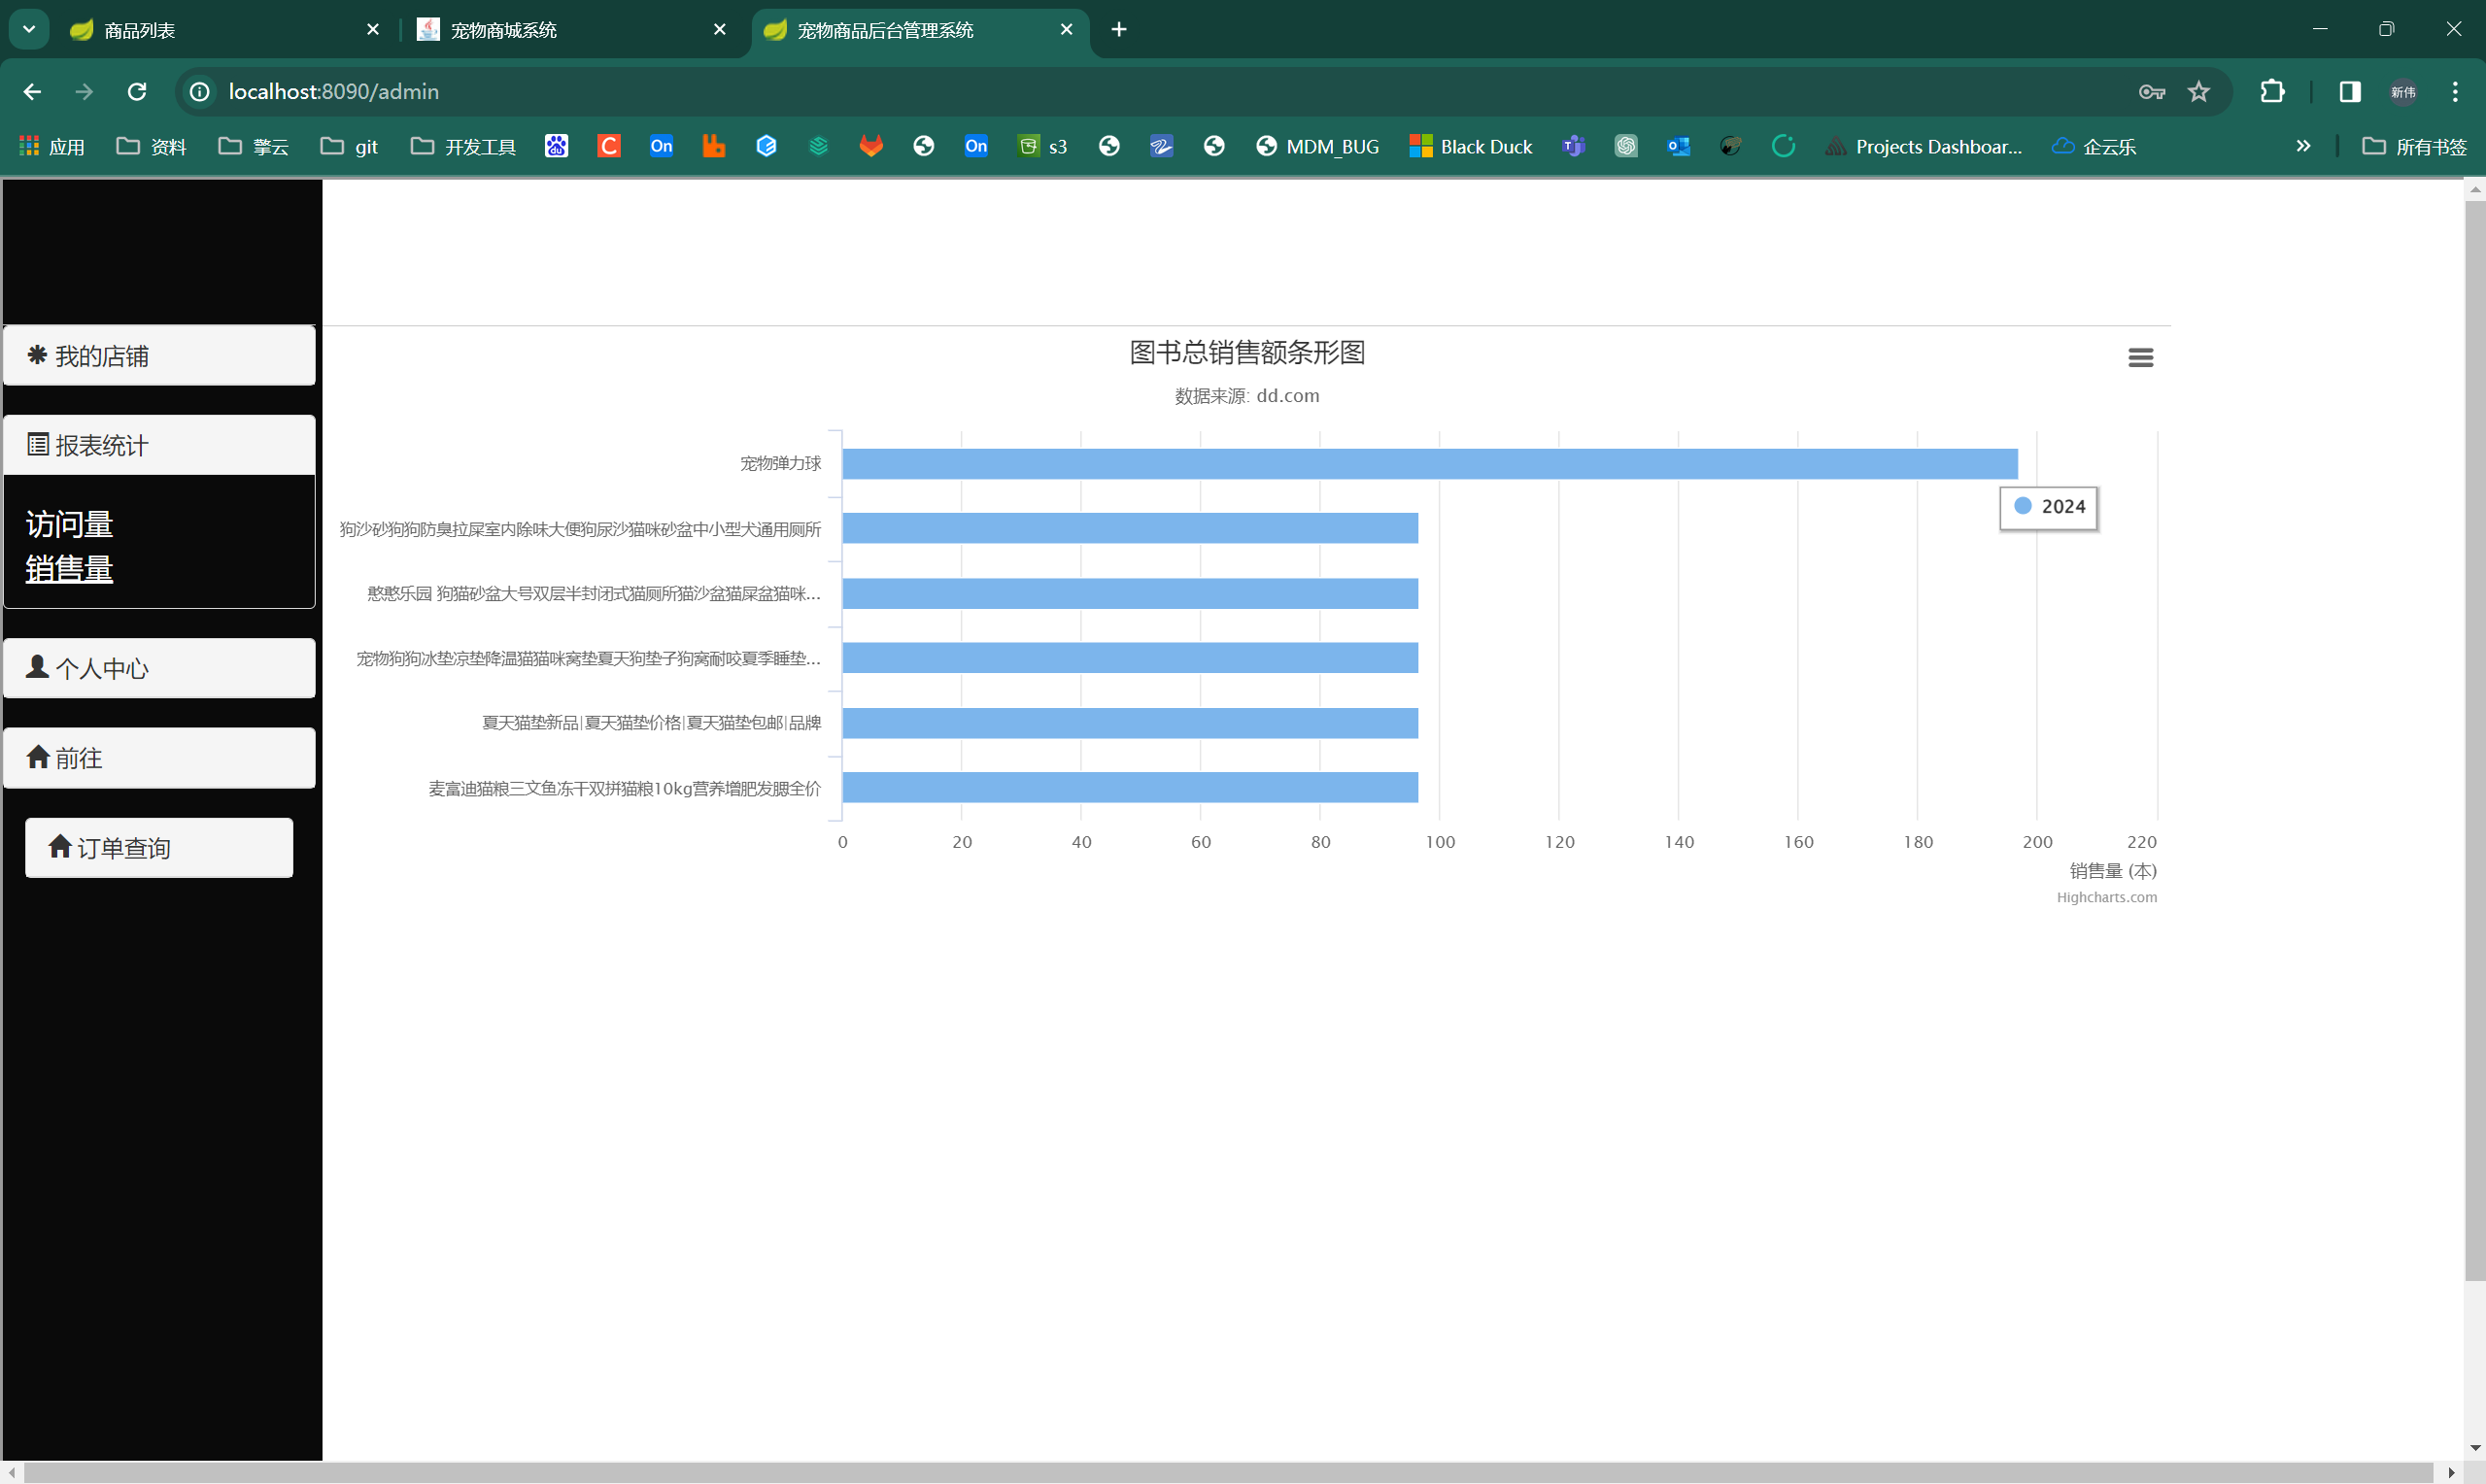Open the tab search dropdown arrow
Screen dimensions: 2486x1484
(x=29, y=29)
